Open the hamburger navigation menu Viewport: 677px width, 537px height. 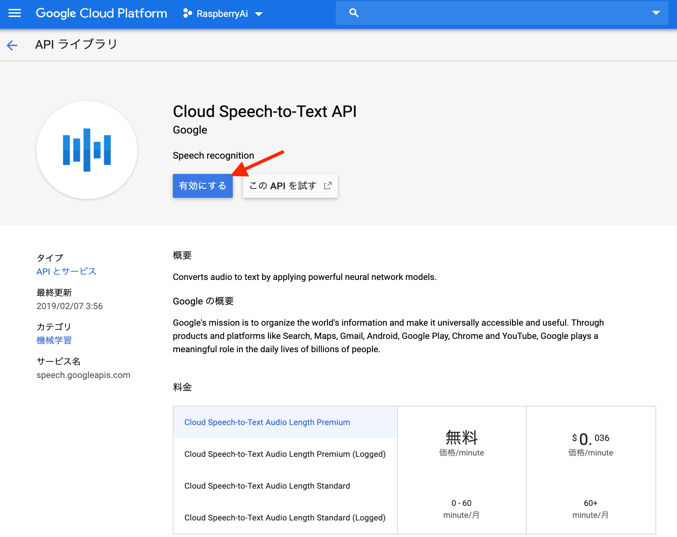(x=15, y=13)
